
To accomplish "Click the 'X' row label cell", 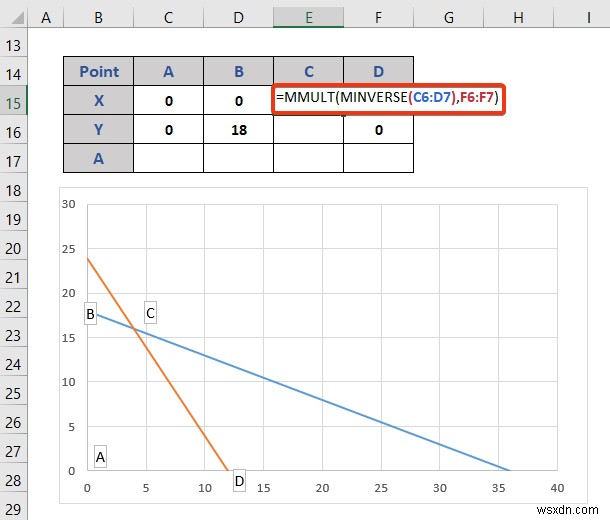I will [98, 100].
